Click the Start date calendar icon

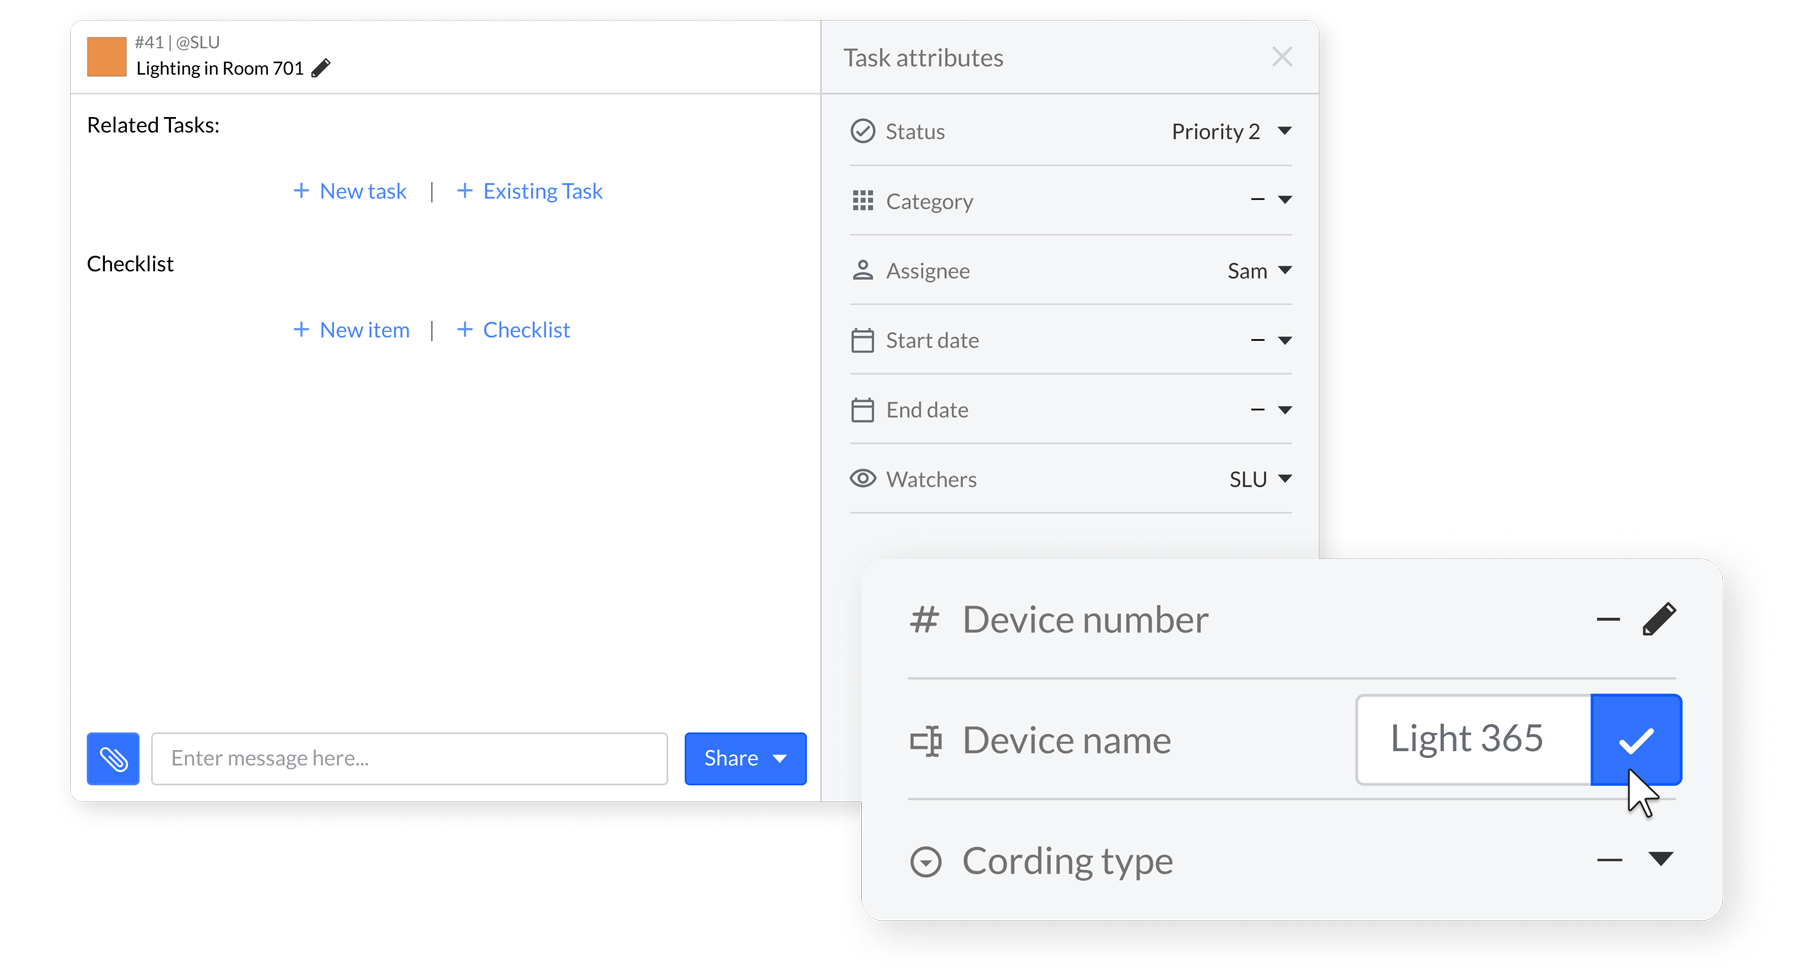coord(862,341)
